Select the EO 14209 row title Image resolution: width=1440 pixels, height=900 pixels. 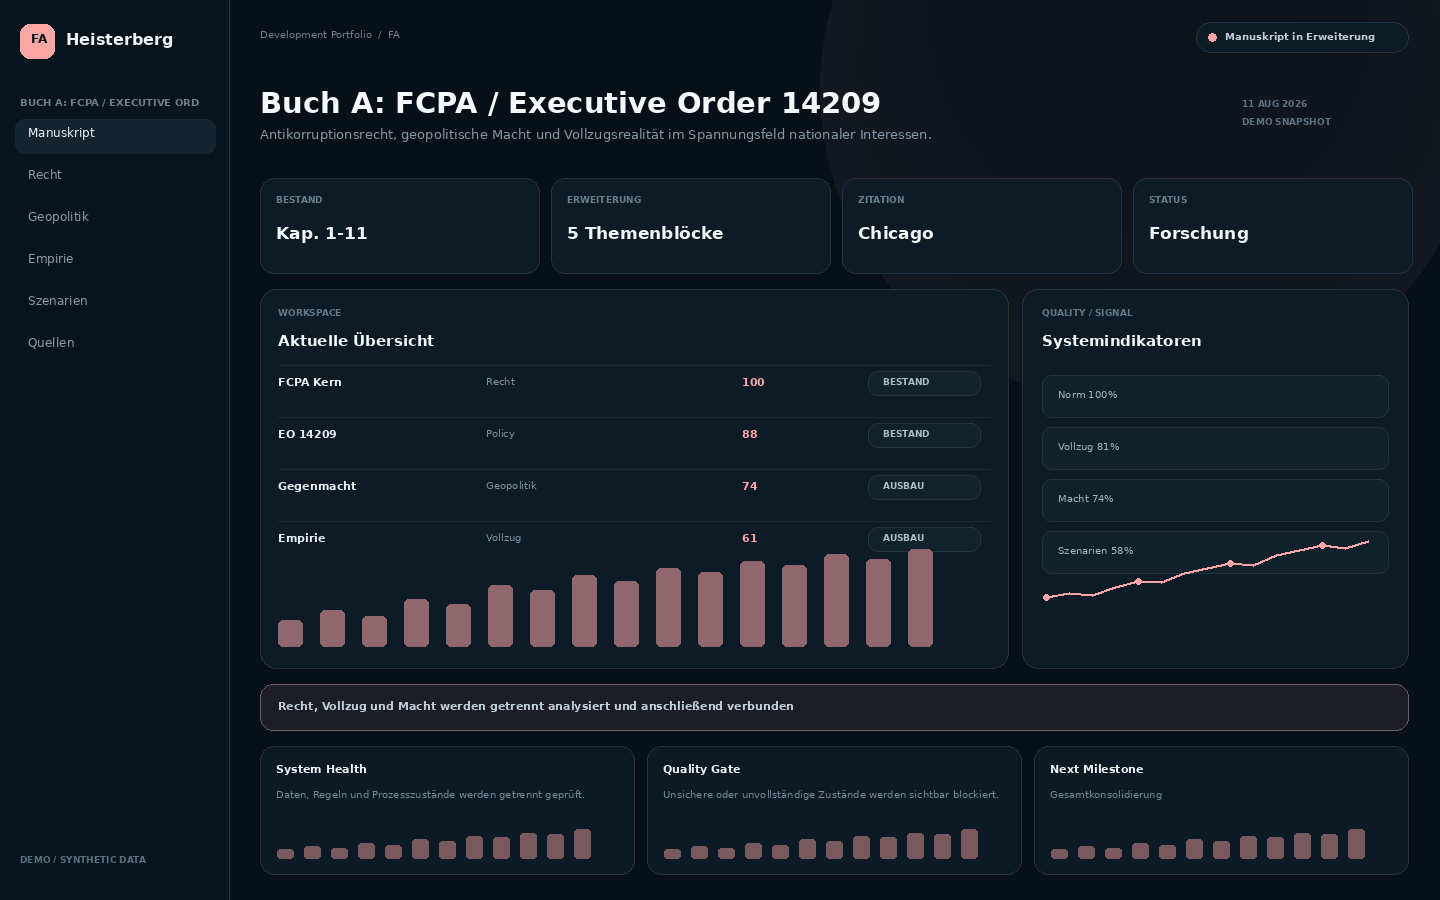point(307,434)
